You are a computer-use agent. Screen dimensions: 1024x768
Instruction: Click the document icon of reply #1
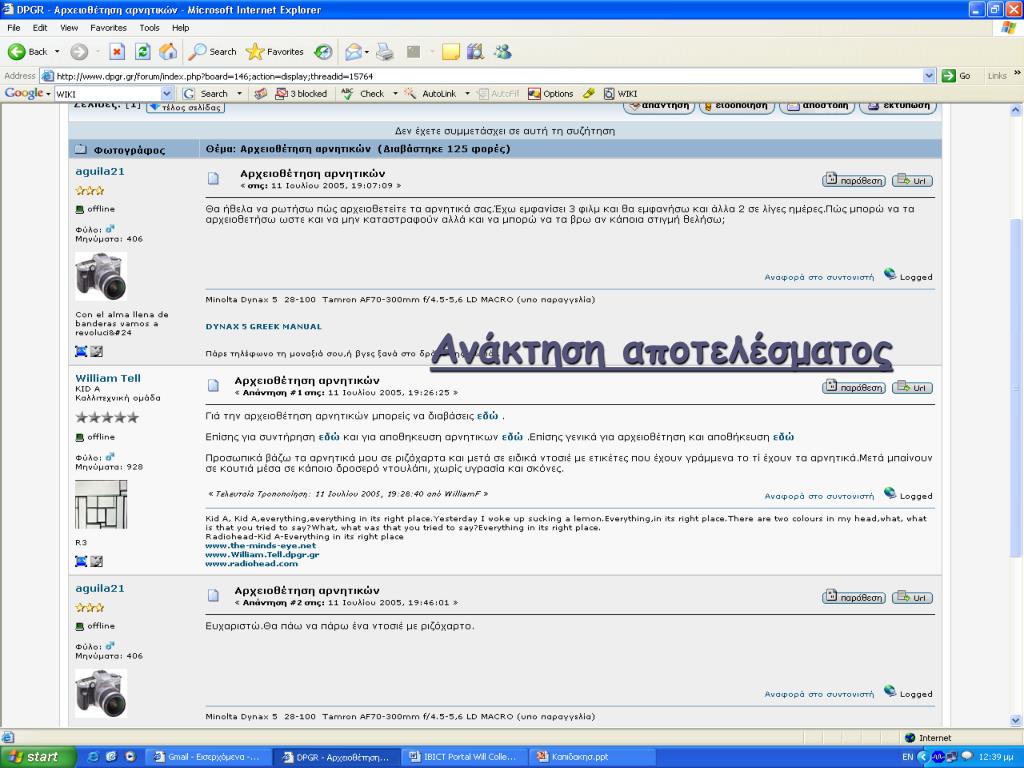click(x=214, y=385)
